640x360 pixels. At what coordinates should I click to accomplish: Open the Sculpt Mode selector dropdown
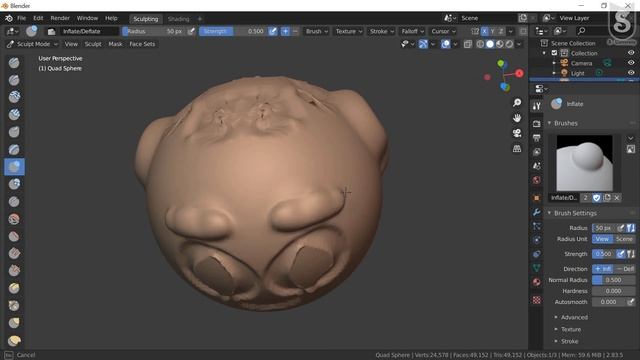(x=32, y=44)
